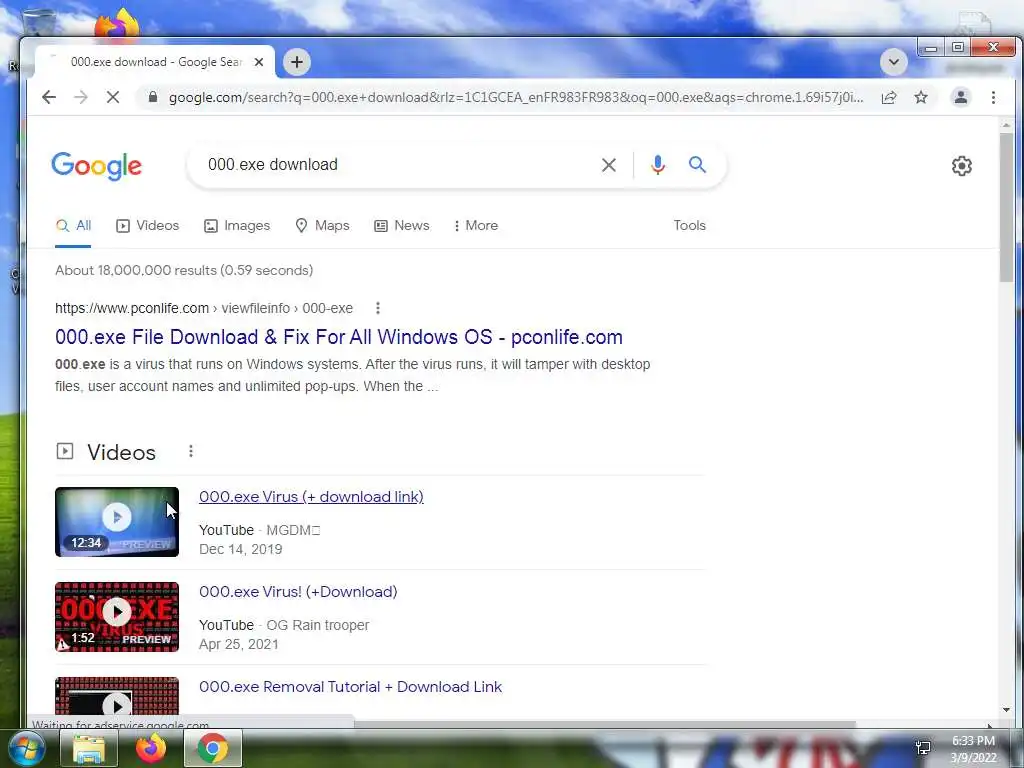This screenshot has height=768, width=1024.
Task: Stop page loading with the X button
Action: click(113, 97)
